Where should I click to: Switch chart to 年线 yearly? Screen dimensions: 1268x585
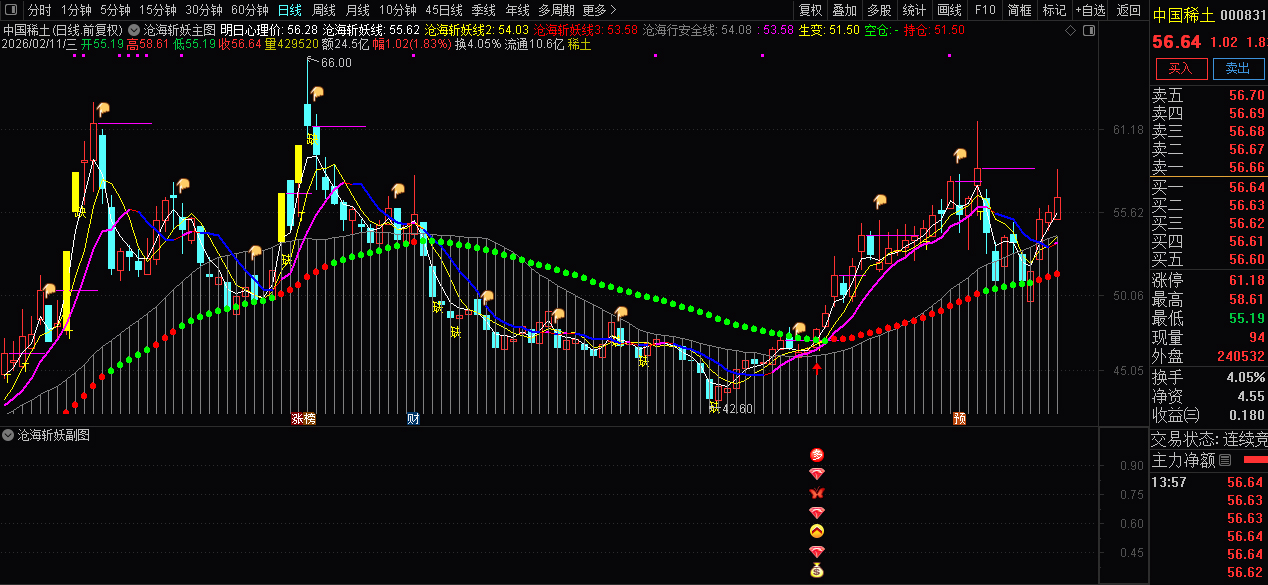coord(517,10)
